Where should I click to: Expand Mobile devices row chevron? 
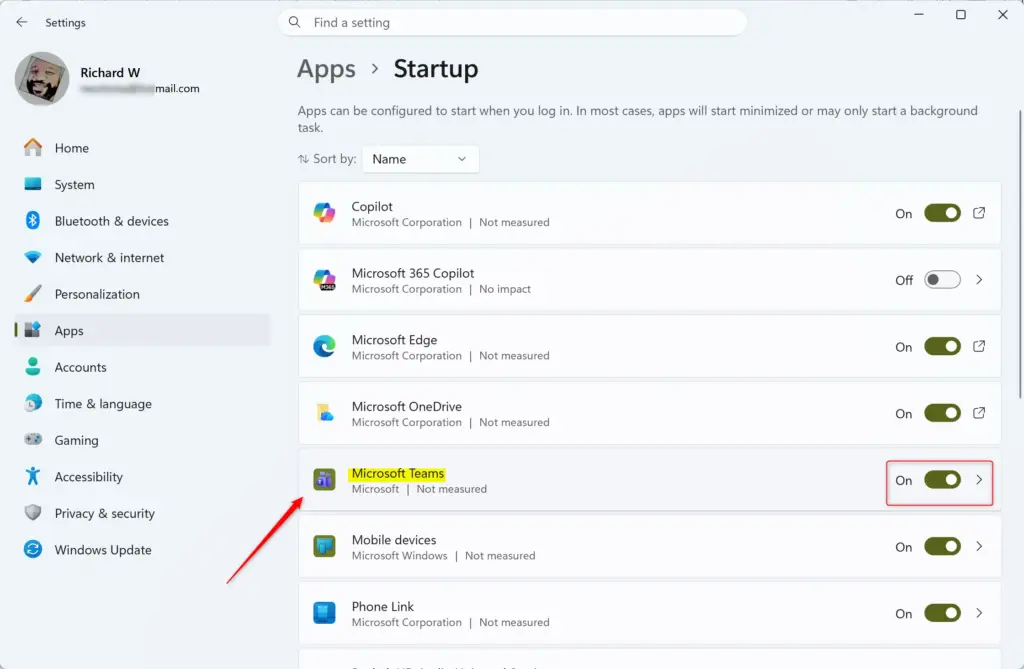(x=979, y=546)
